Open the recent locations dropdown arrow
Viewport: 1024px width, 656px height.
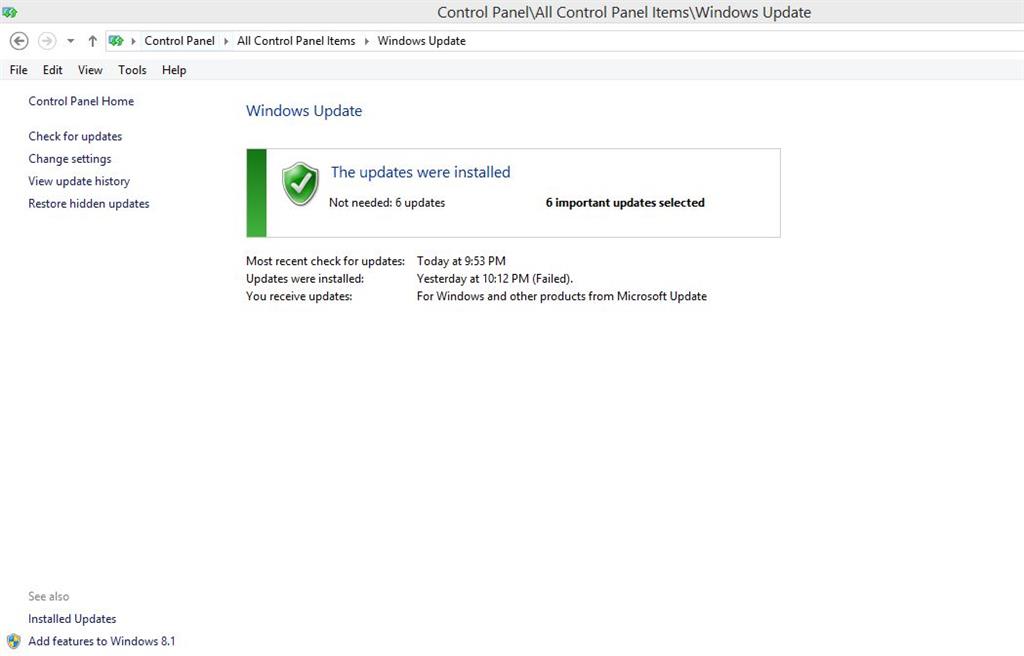[71, 41]
